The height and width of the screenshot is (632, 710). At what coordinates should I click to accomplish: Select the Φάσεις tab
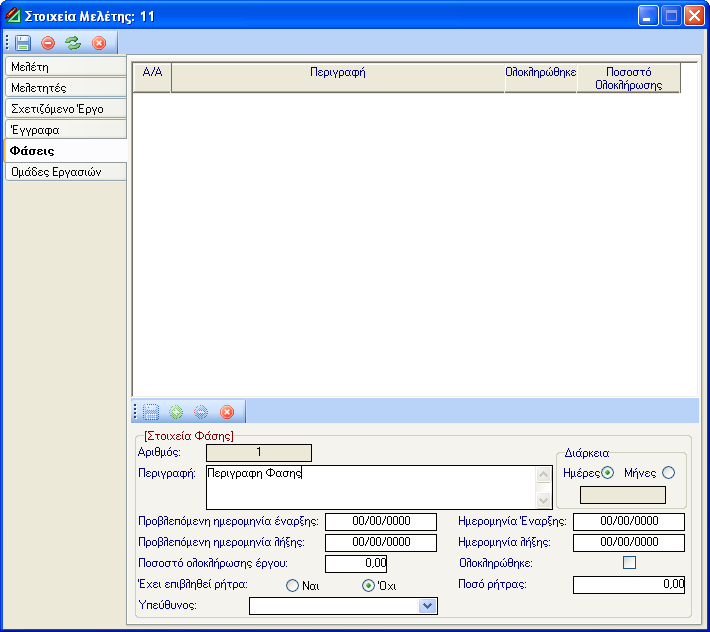(66, 151)
